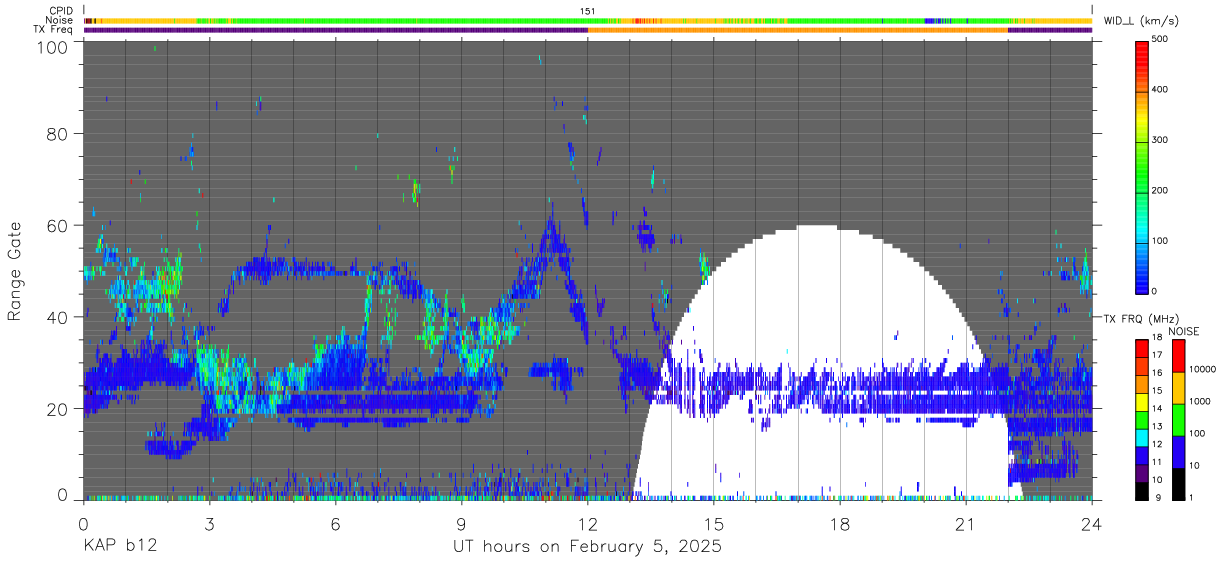Screen dimensions: 1228x567
Task: Click the 13 label on the TX FRQ legend
Action: click(1157, 426)
